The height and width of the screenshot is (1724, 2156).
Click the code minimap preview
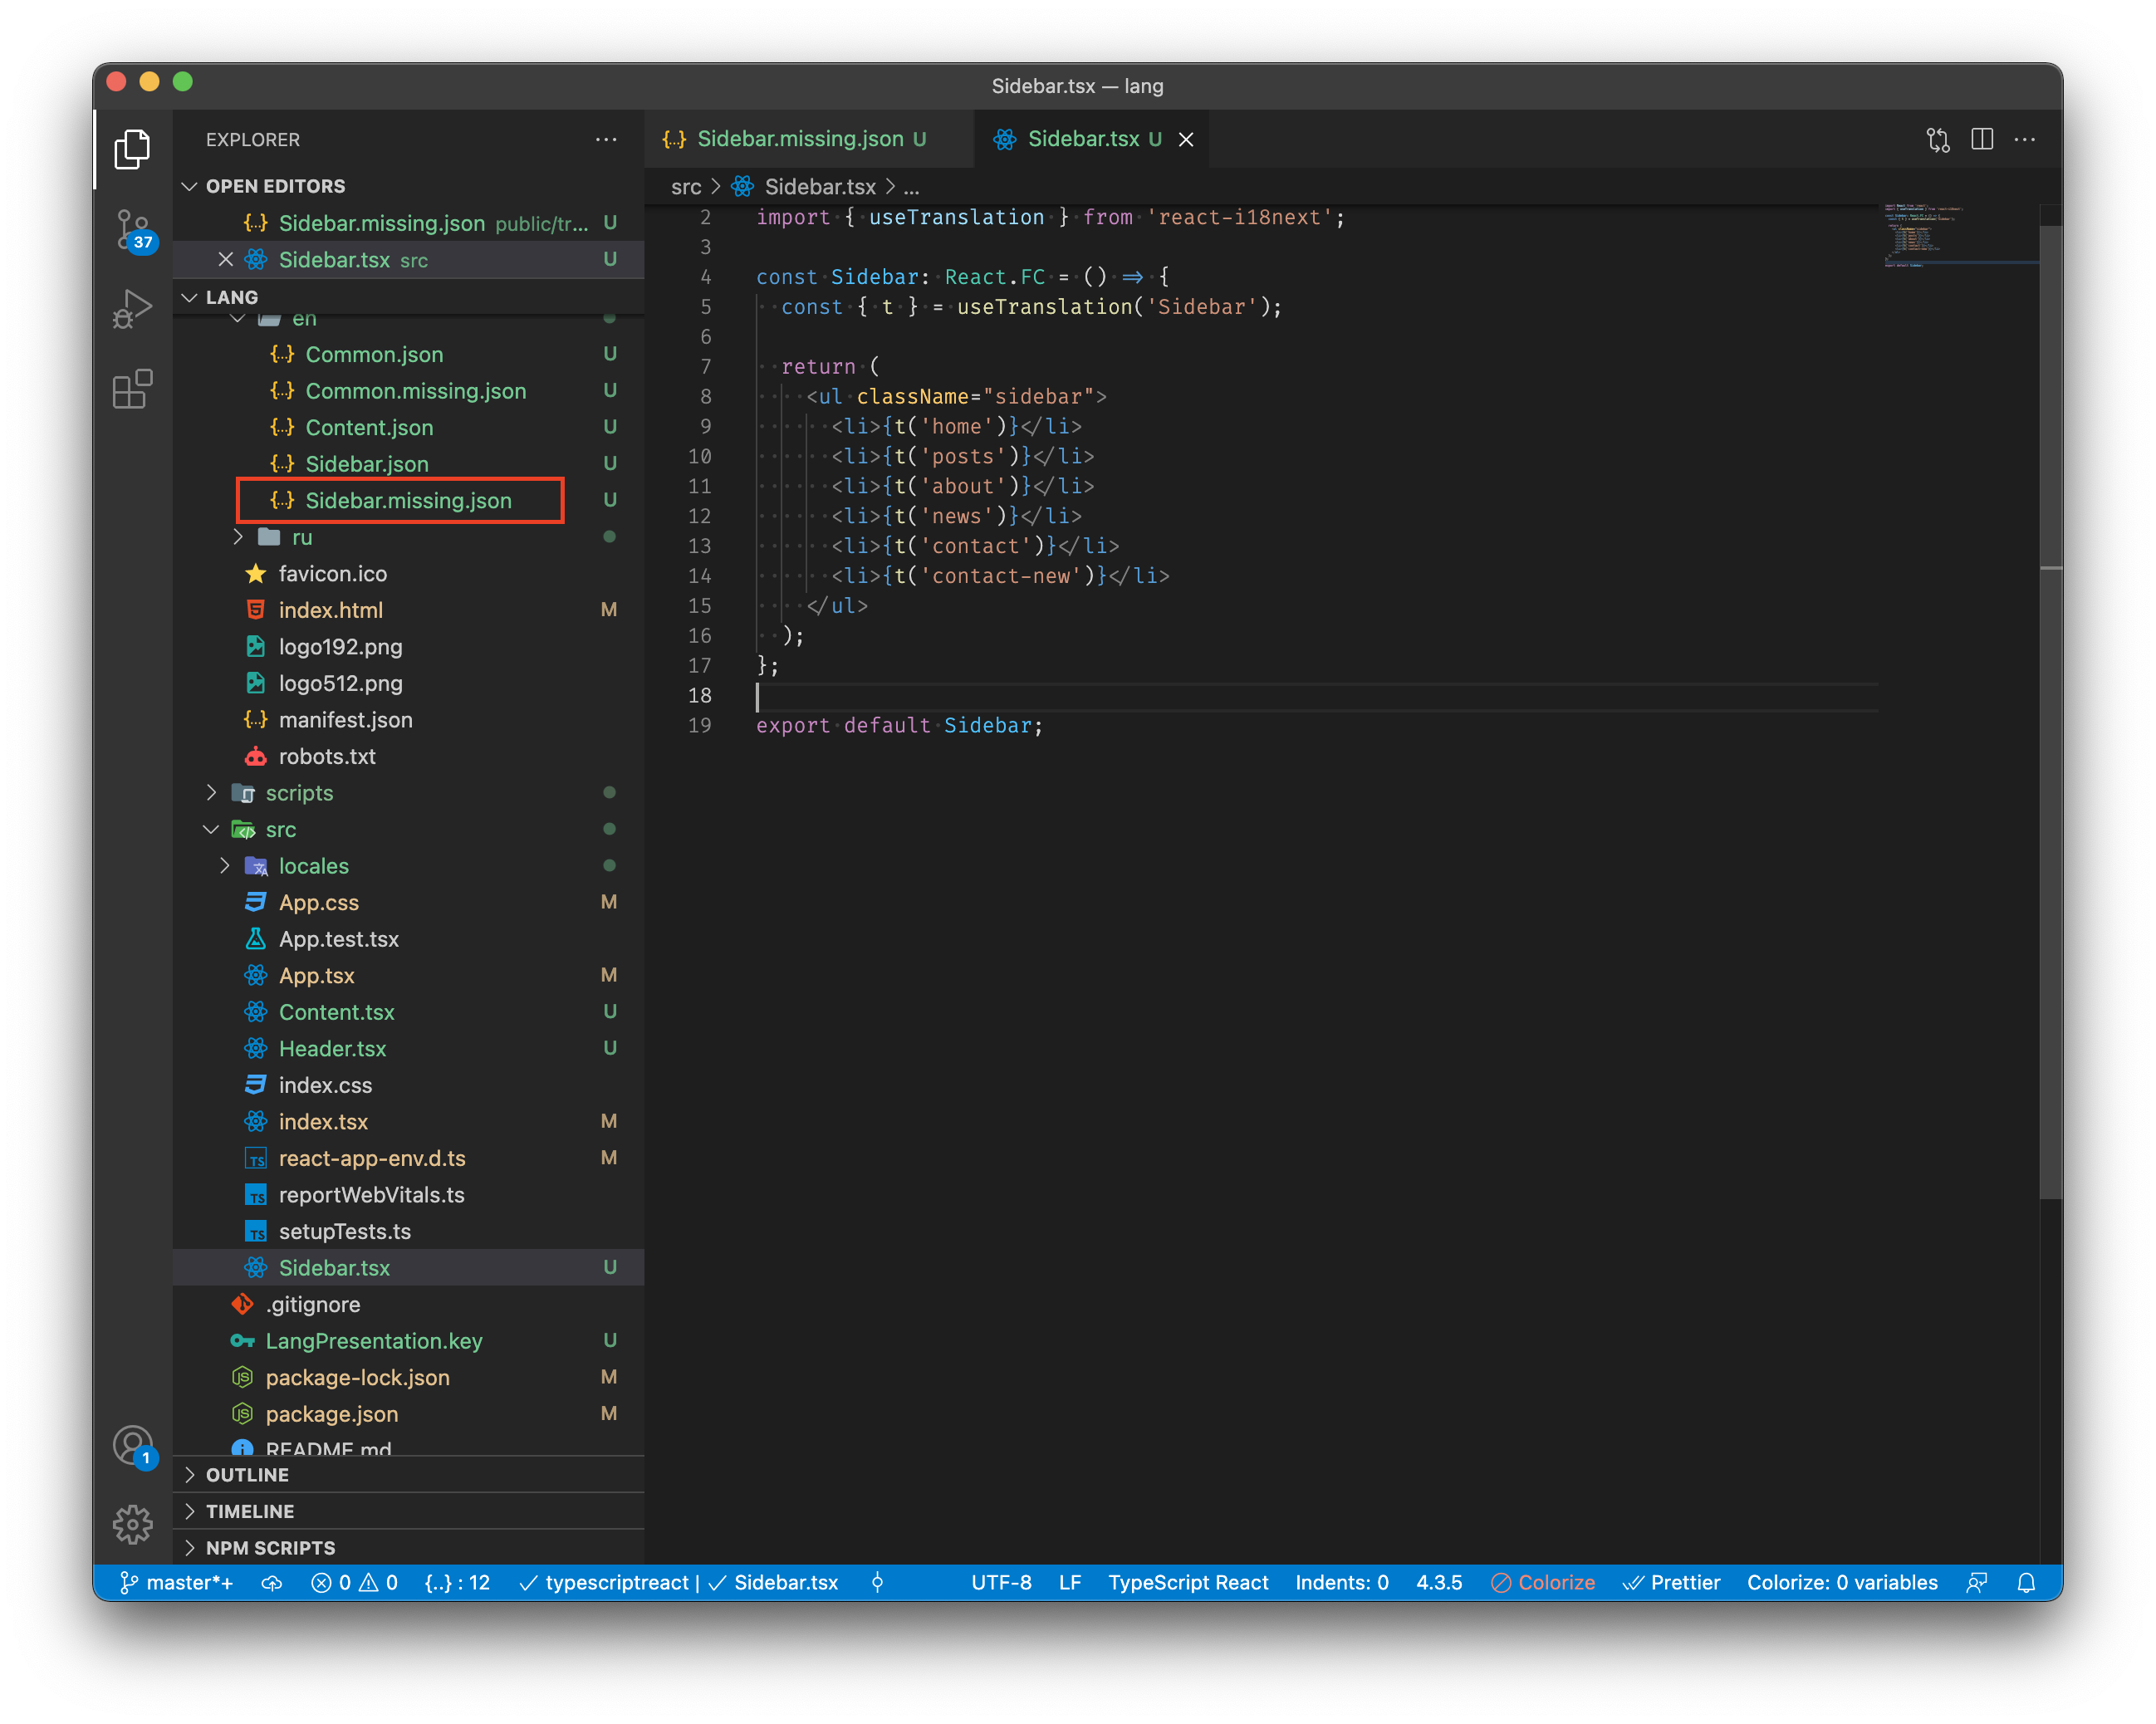point(1958,236)
